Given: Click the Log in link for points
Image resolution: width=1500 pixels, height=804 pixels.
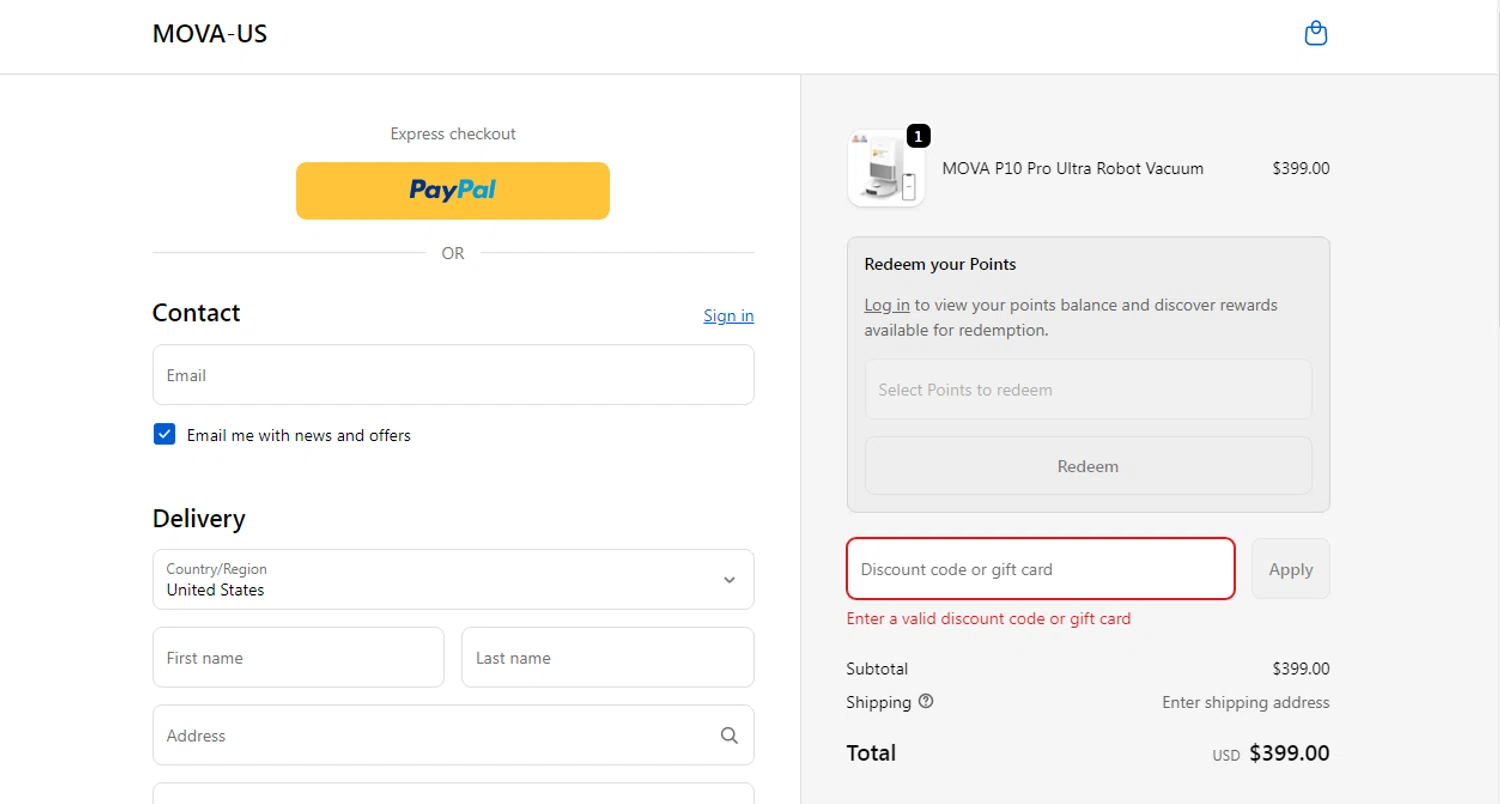Looking at the screenshot, I should click(x=887, y=305).
